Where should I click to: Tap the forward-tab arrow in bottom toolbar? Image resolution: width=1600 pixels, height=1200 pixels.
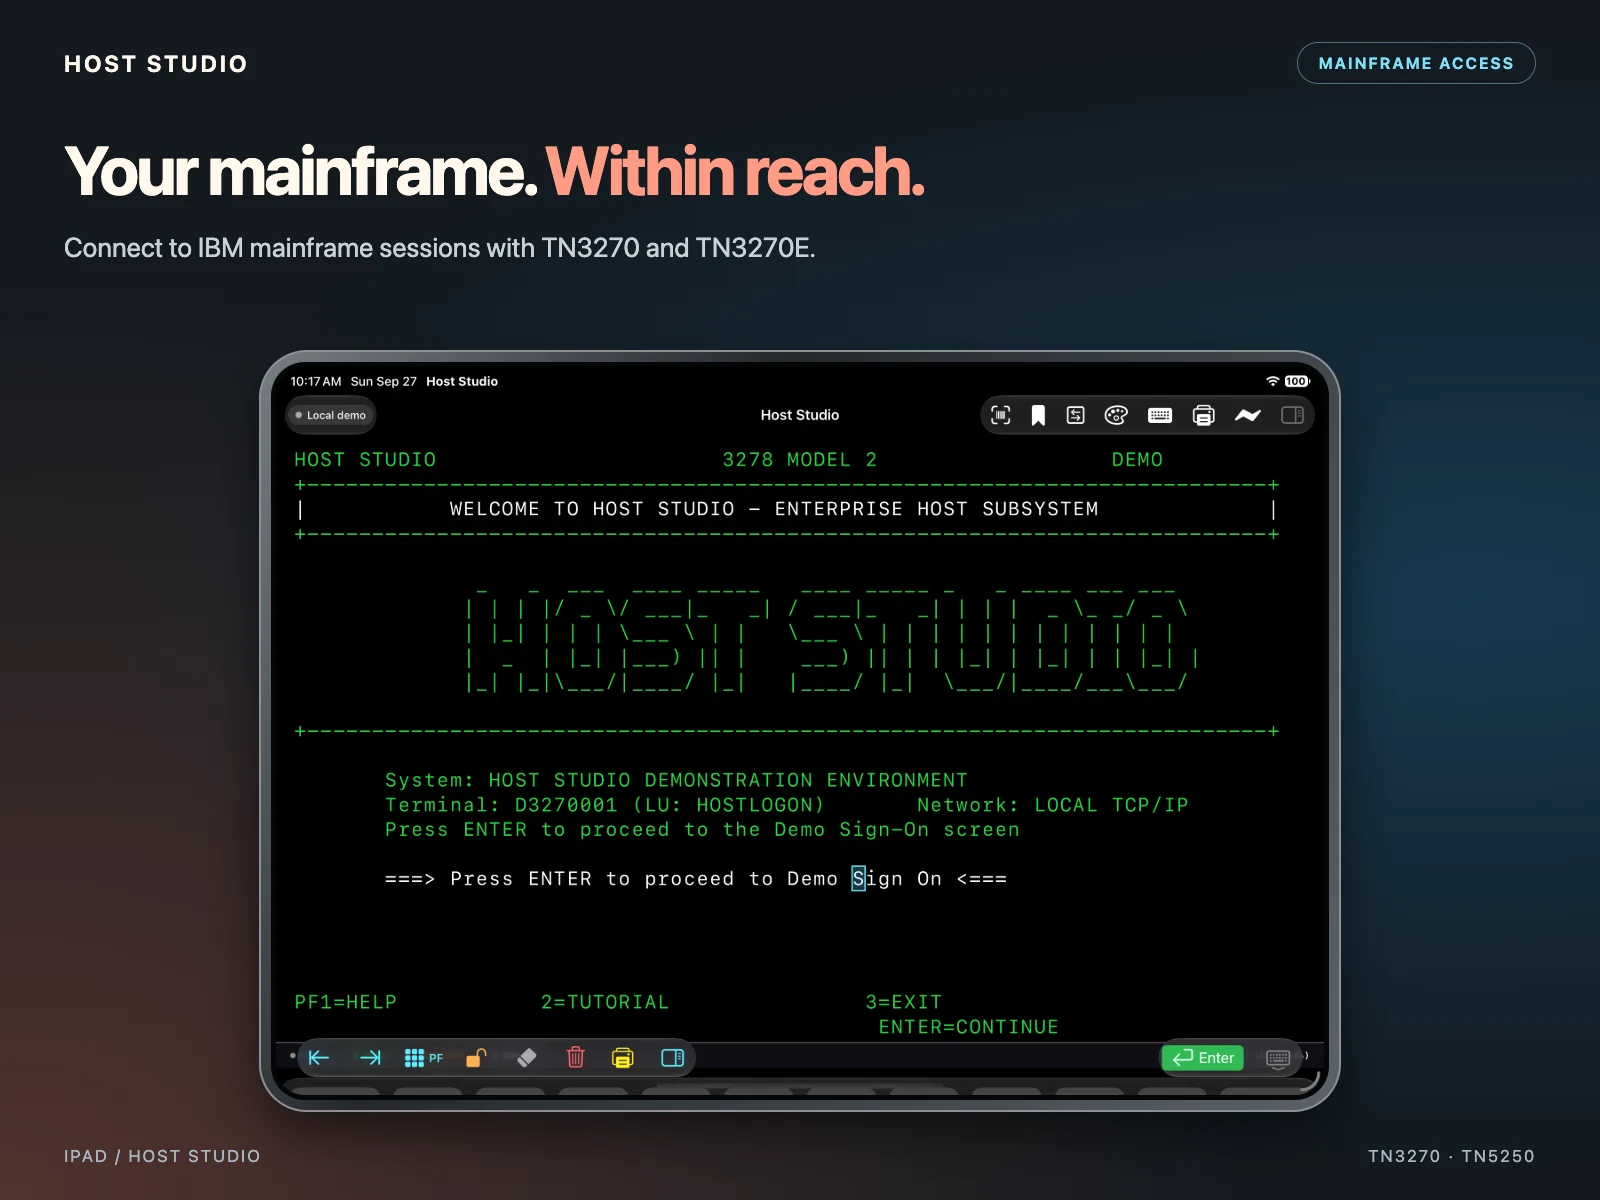coord(370,1058)
